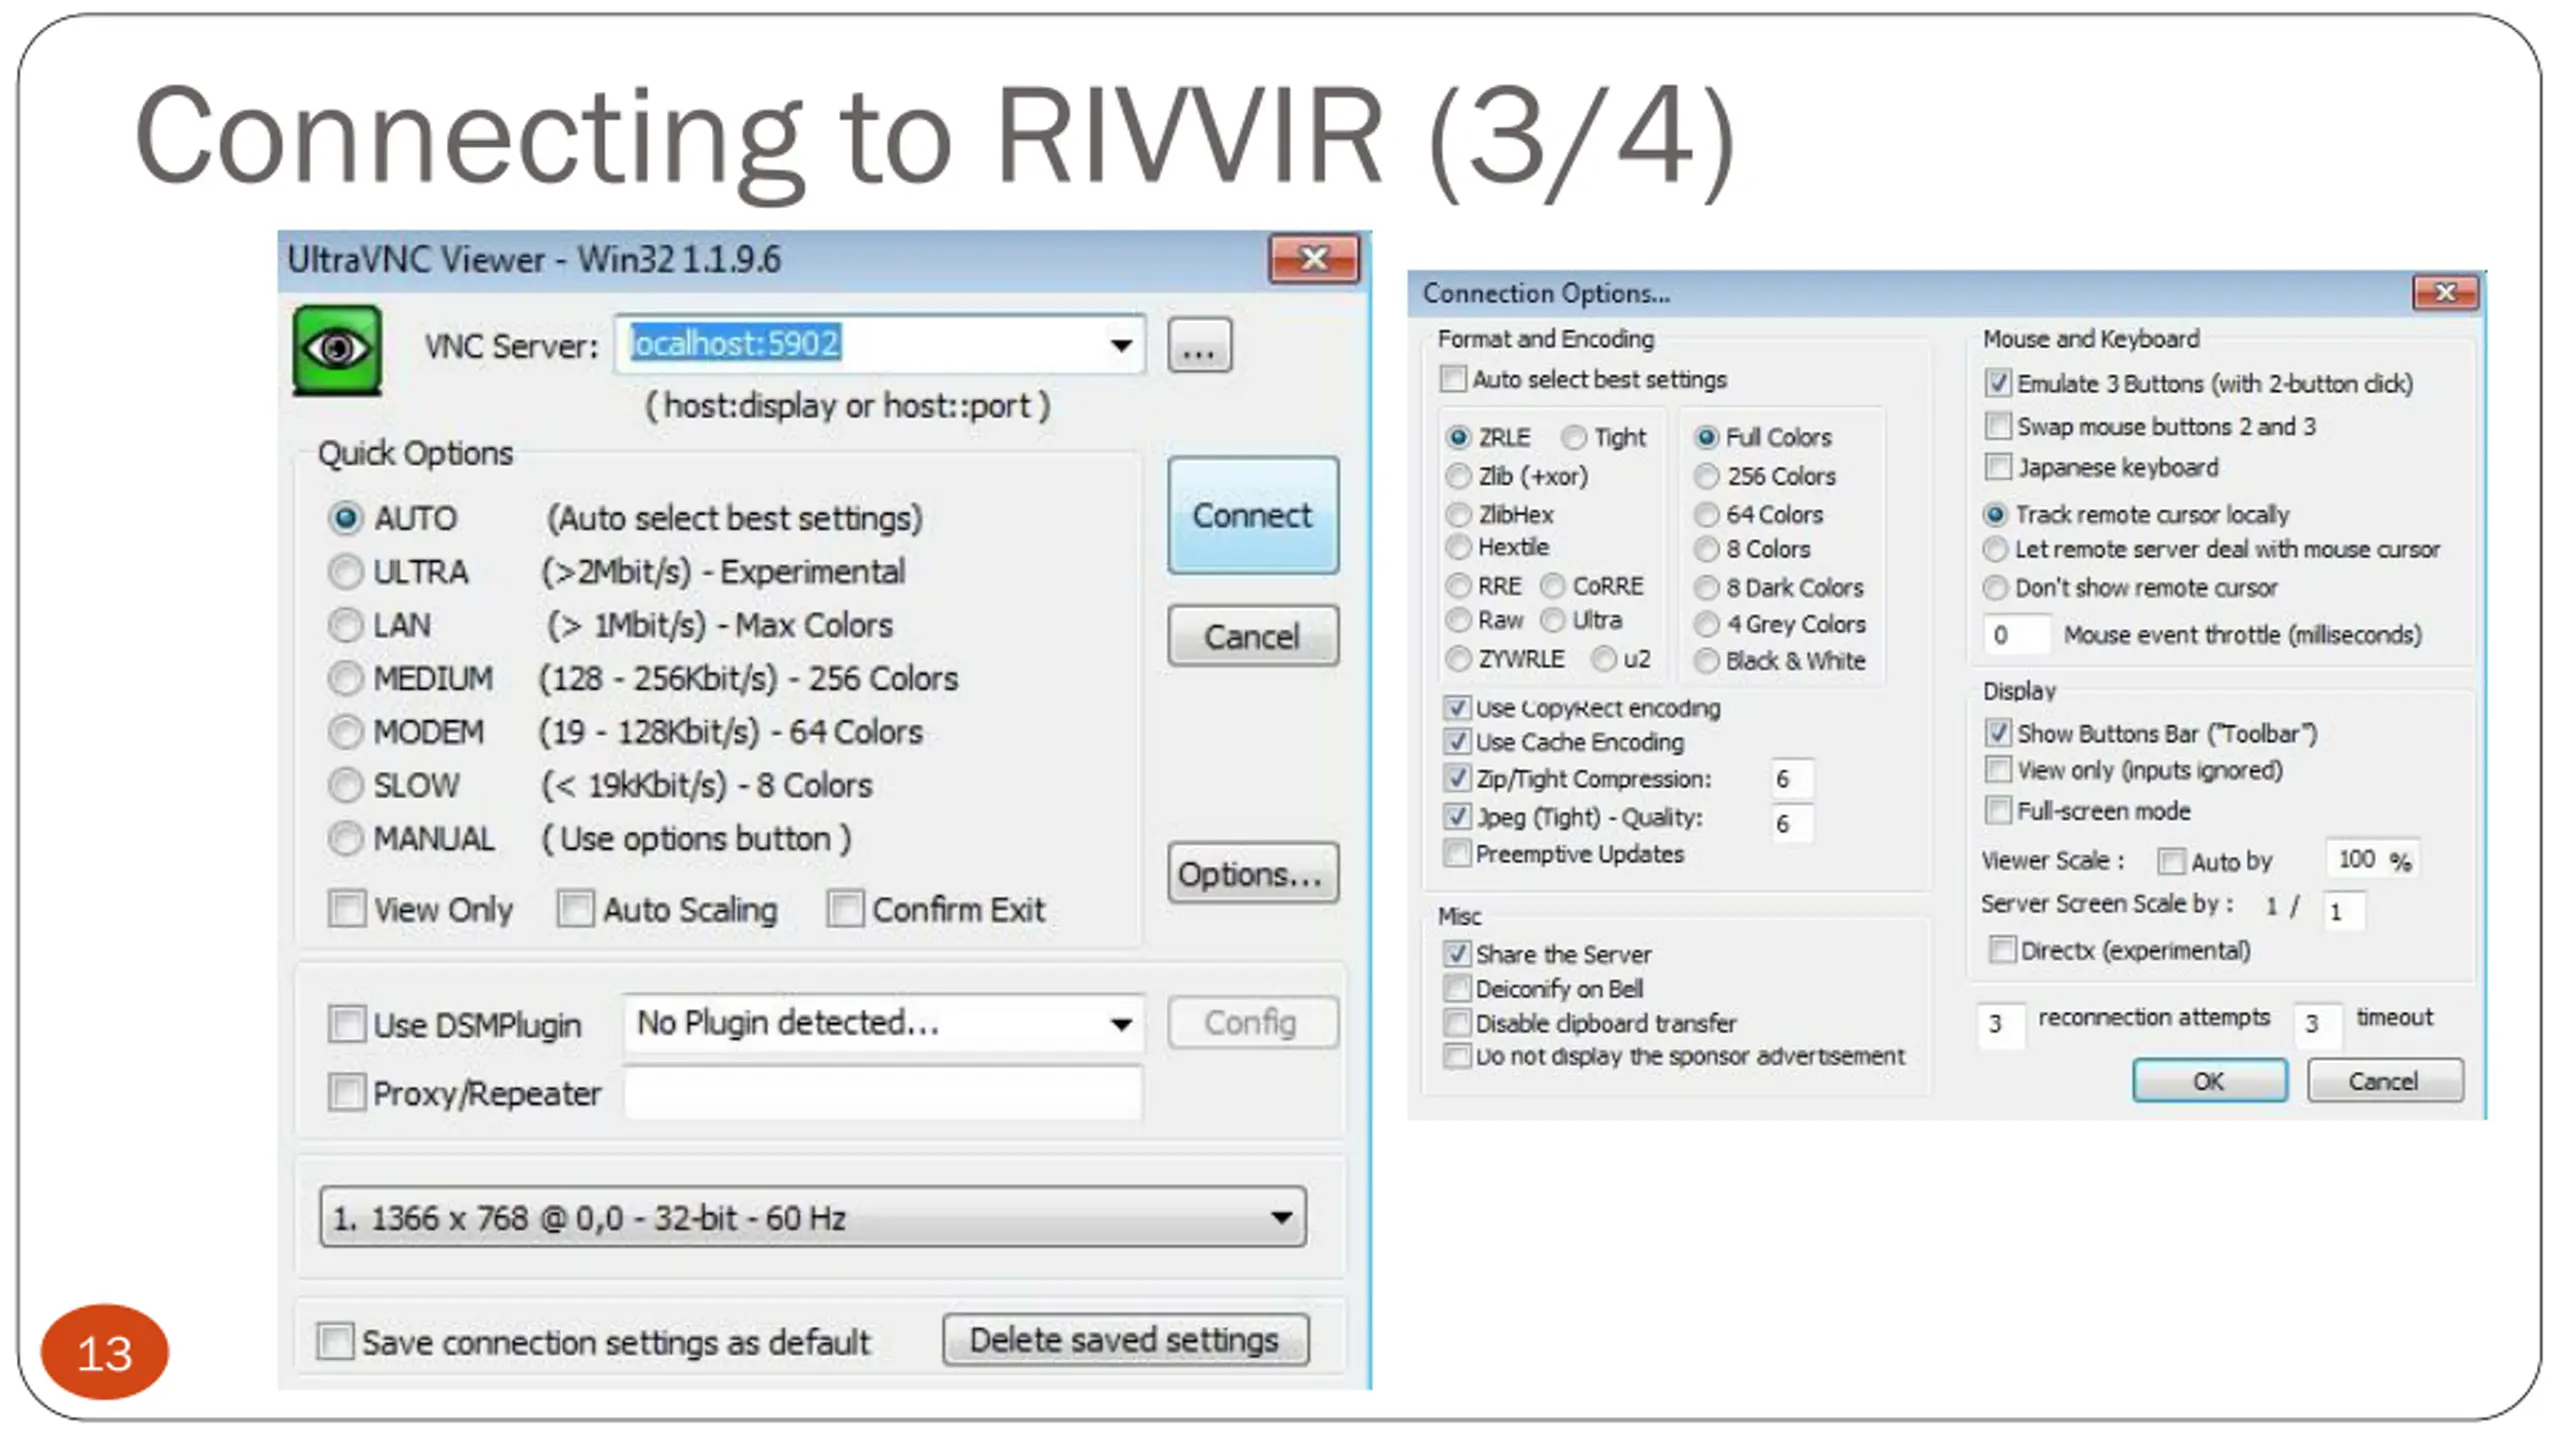Select the Black & White option
2560x1440 pixels.
point(1706,661)
